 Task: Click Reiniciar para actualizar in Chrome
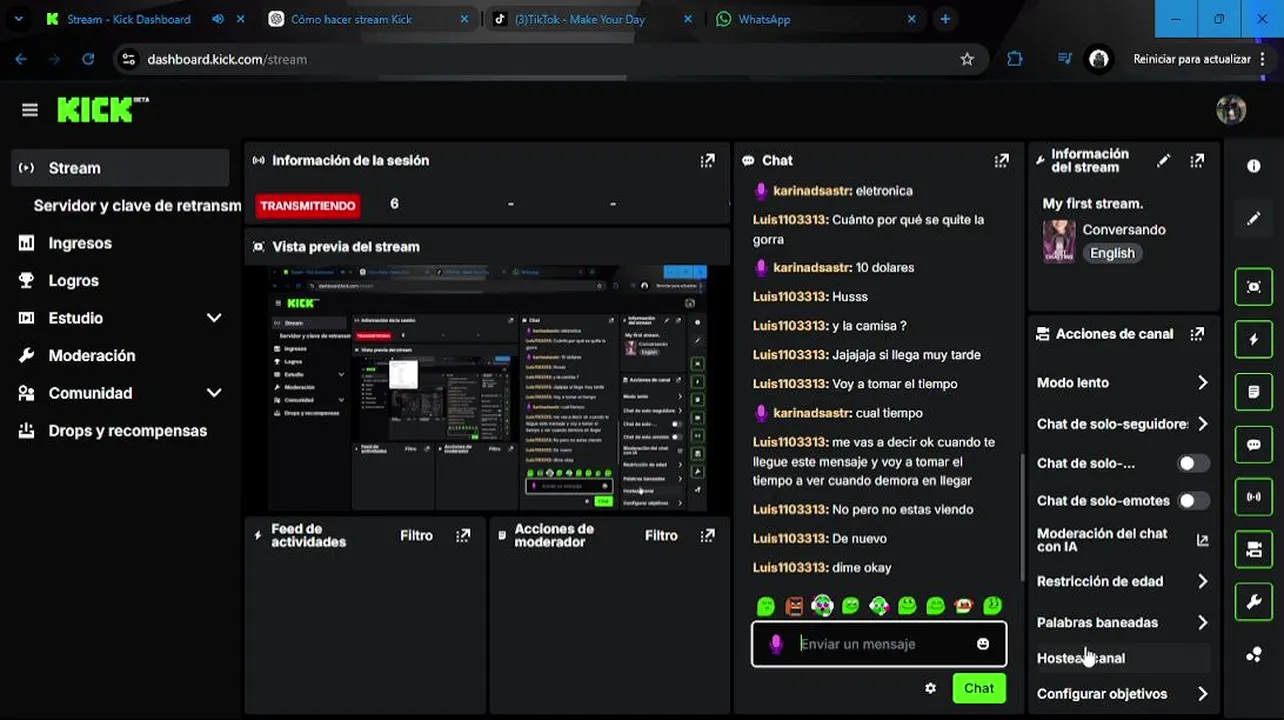(x=1192, y=59)
